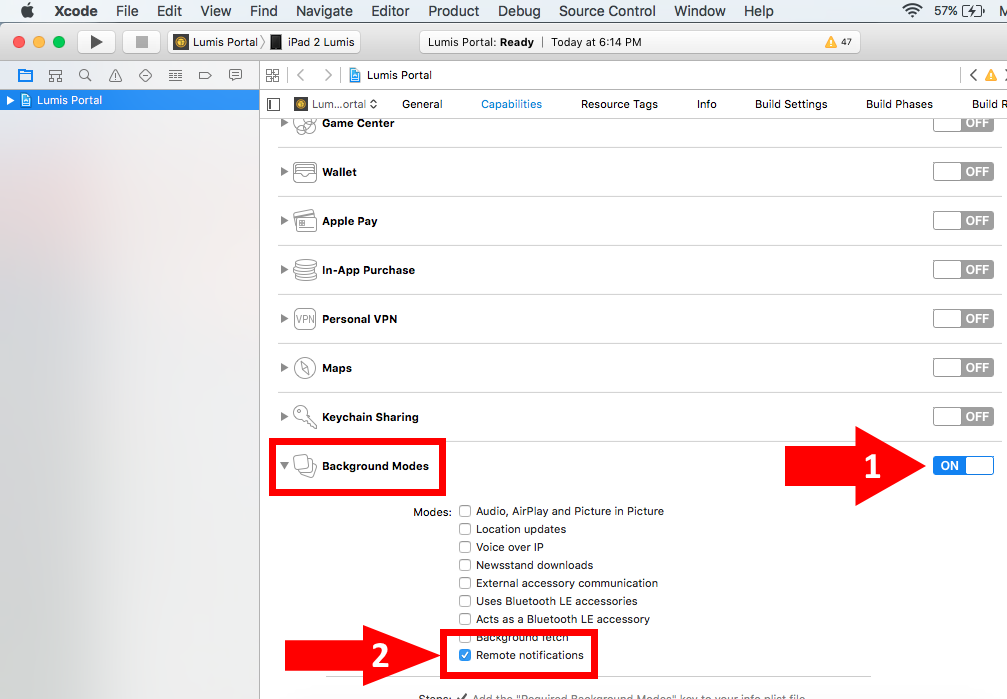Expand Keychain Sharing details

(284, 416)
